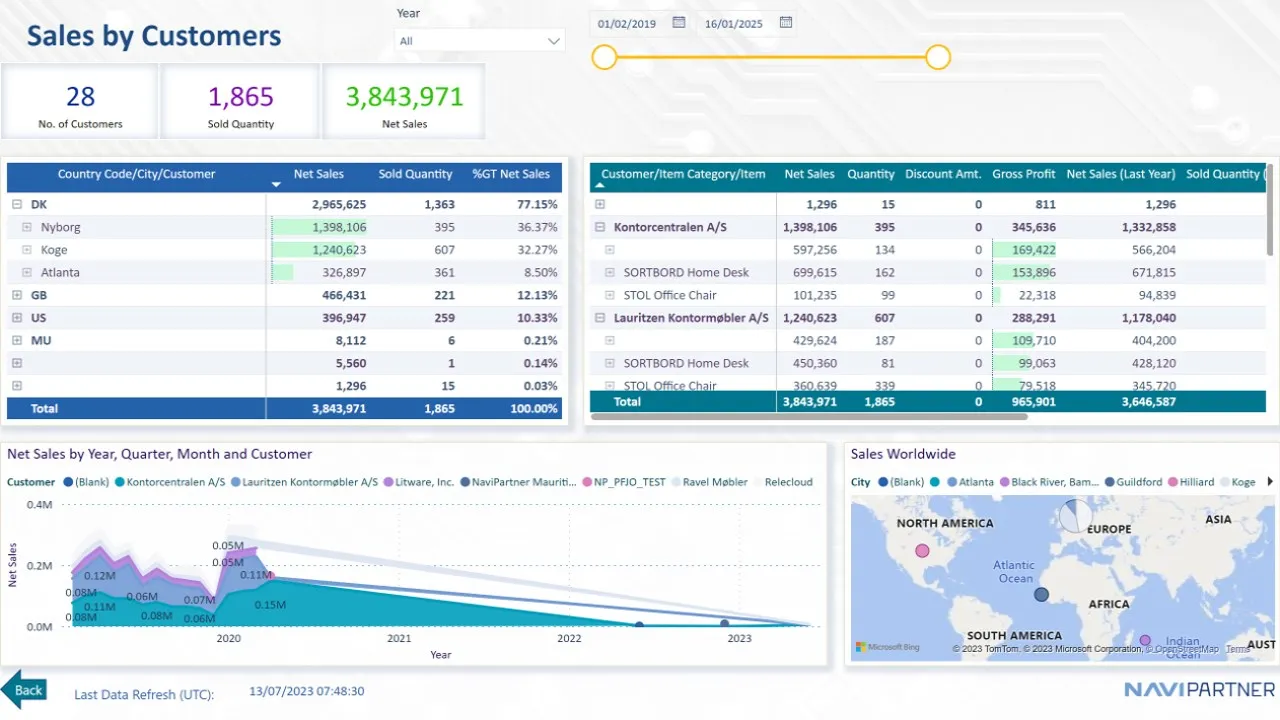Expand the blank country row with 0.03% share
Image resolution: width=1280 pixels, height=720 pixels.
click(x=17, y=386)
